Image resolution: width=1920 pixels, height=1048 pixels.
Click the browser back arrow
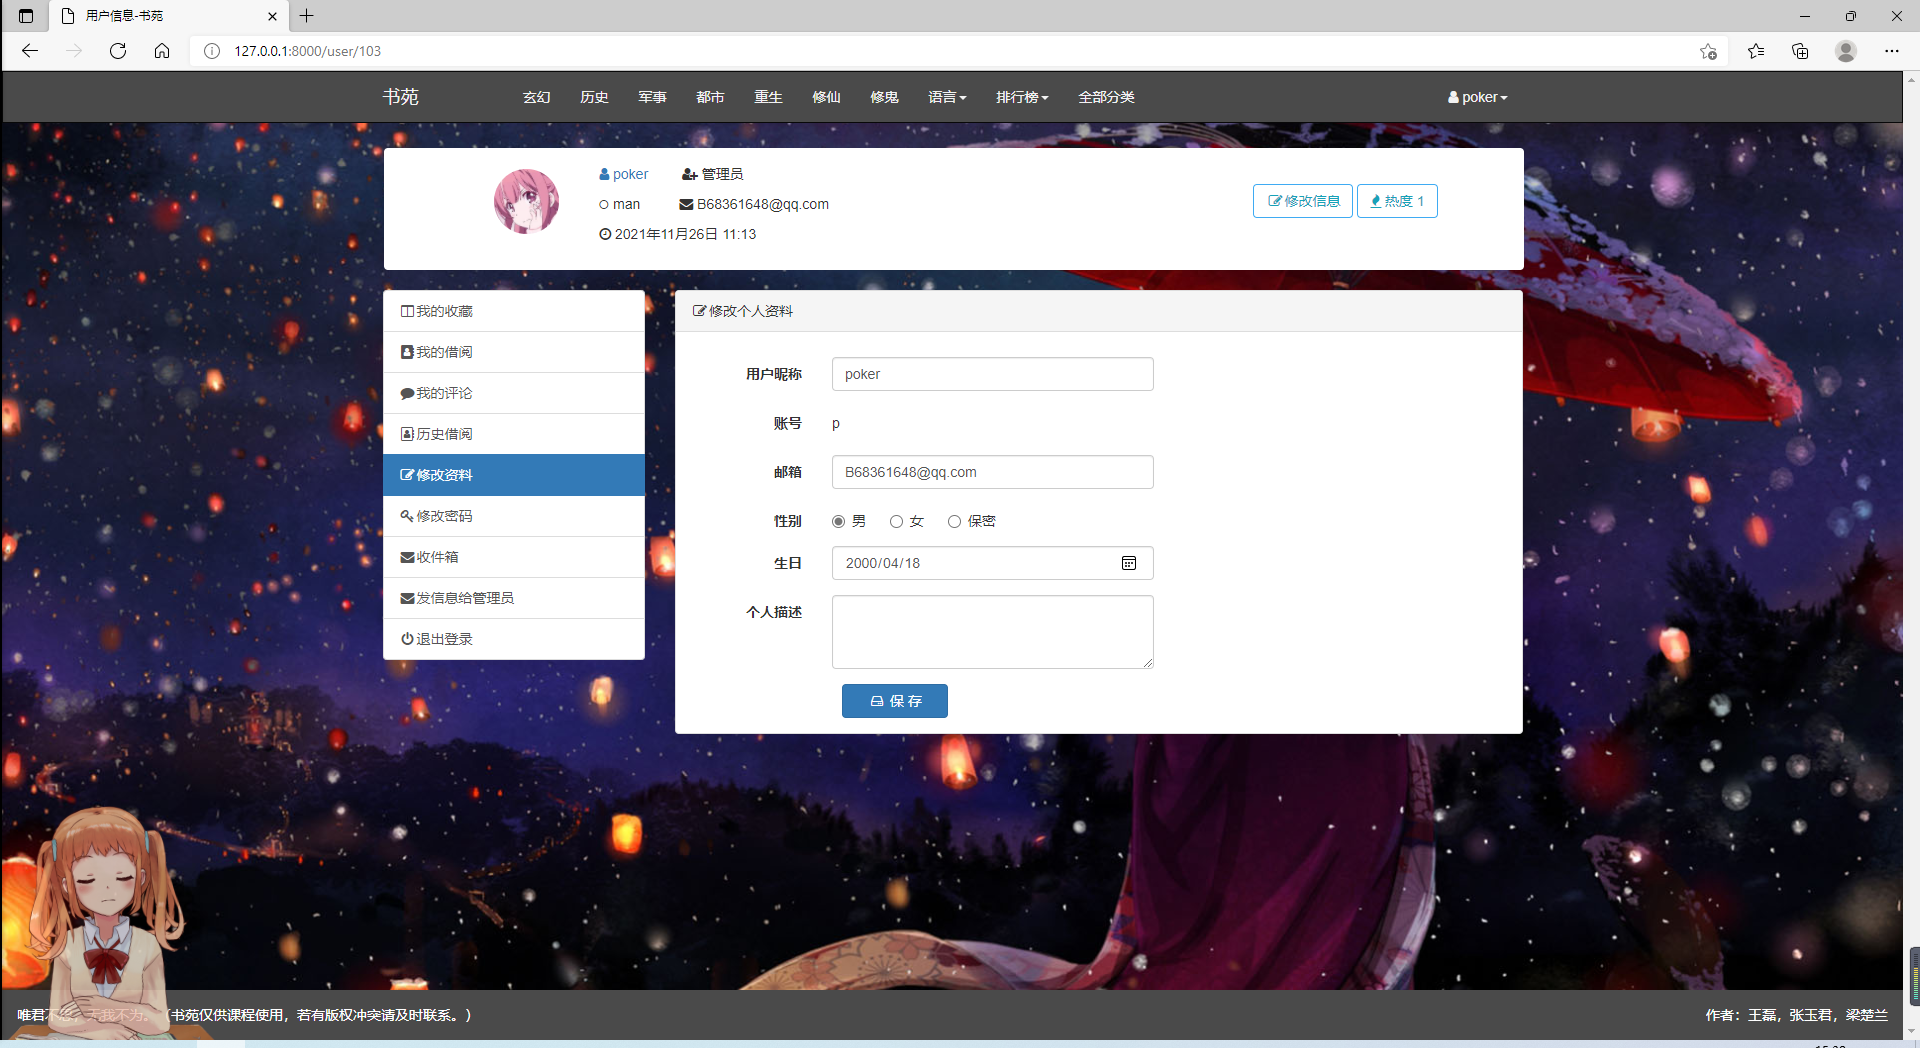[30, 51]
